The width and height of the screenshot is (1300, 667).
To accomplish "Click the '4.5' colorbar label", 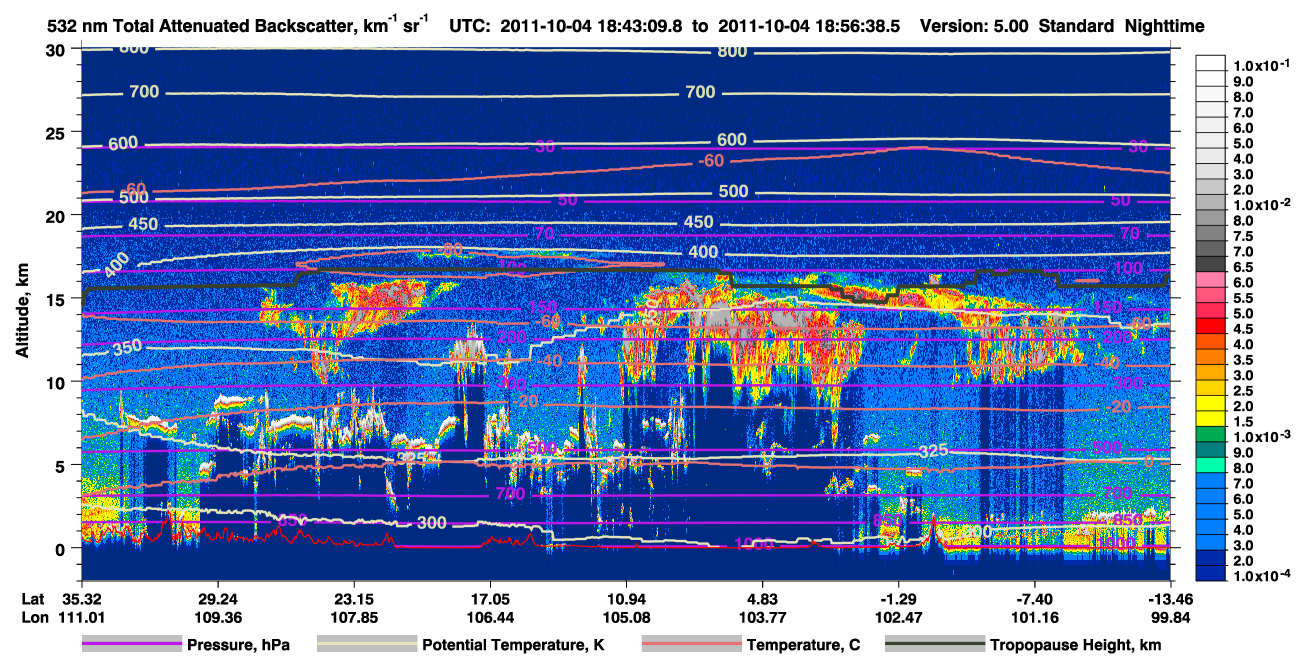I will (x=1243, y=329).
